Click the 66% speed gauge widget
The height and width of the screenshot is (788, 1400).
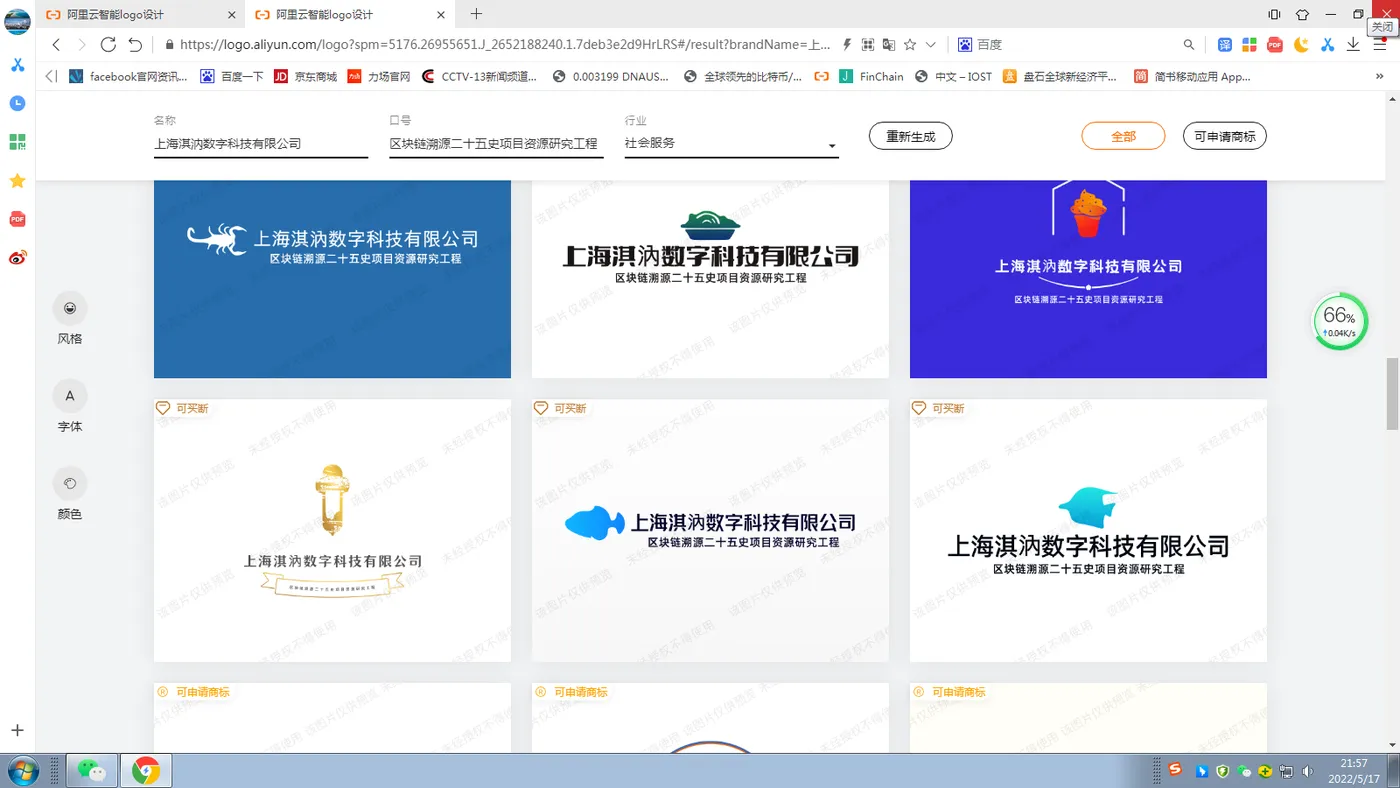[1340, 322]
